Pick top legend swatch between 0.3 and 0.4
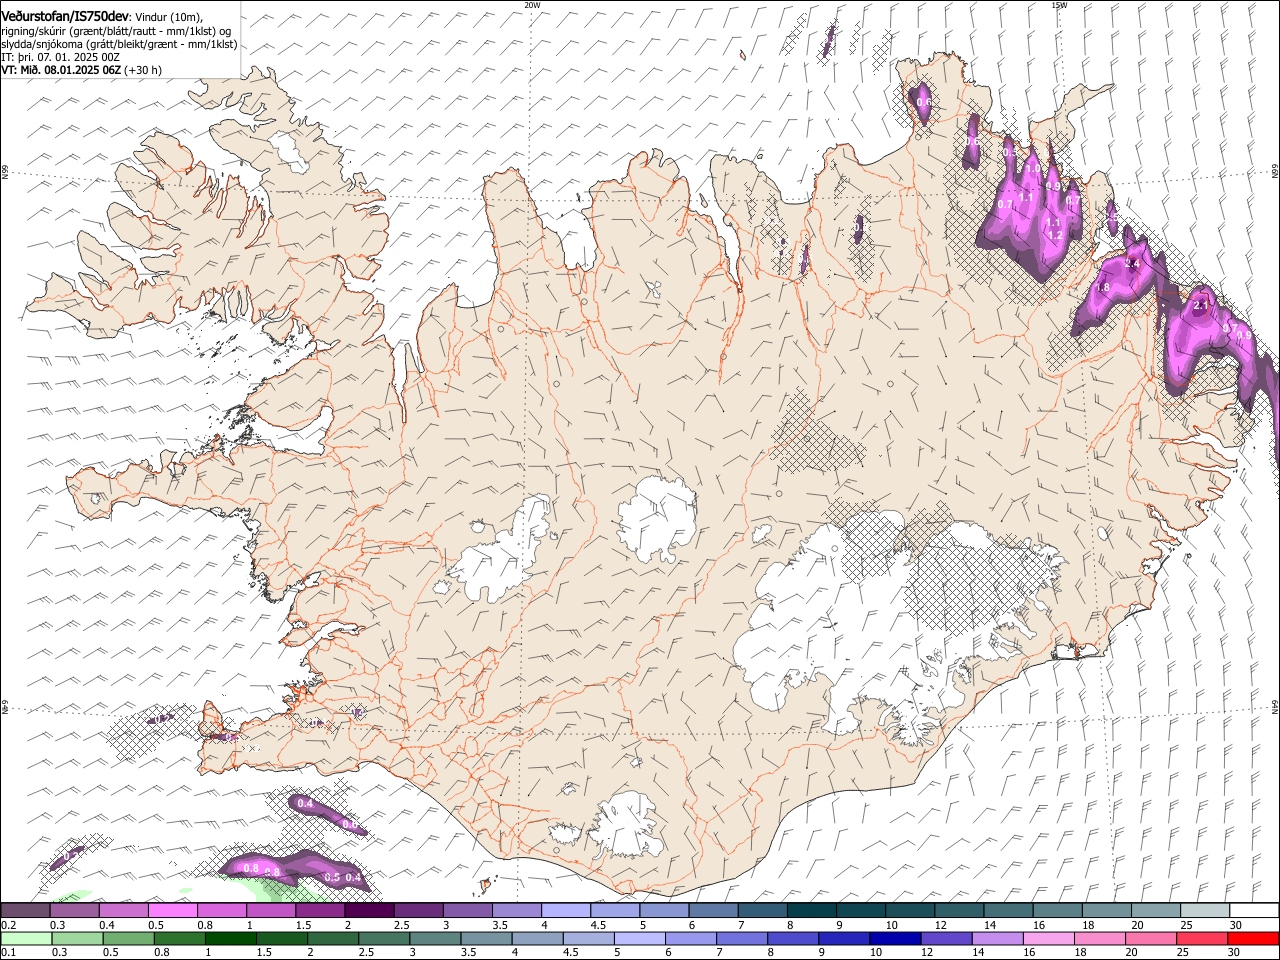This screenshot has width=1280, height=960. (x=74, y=911)
